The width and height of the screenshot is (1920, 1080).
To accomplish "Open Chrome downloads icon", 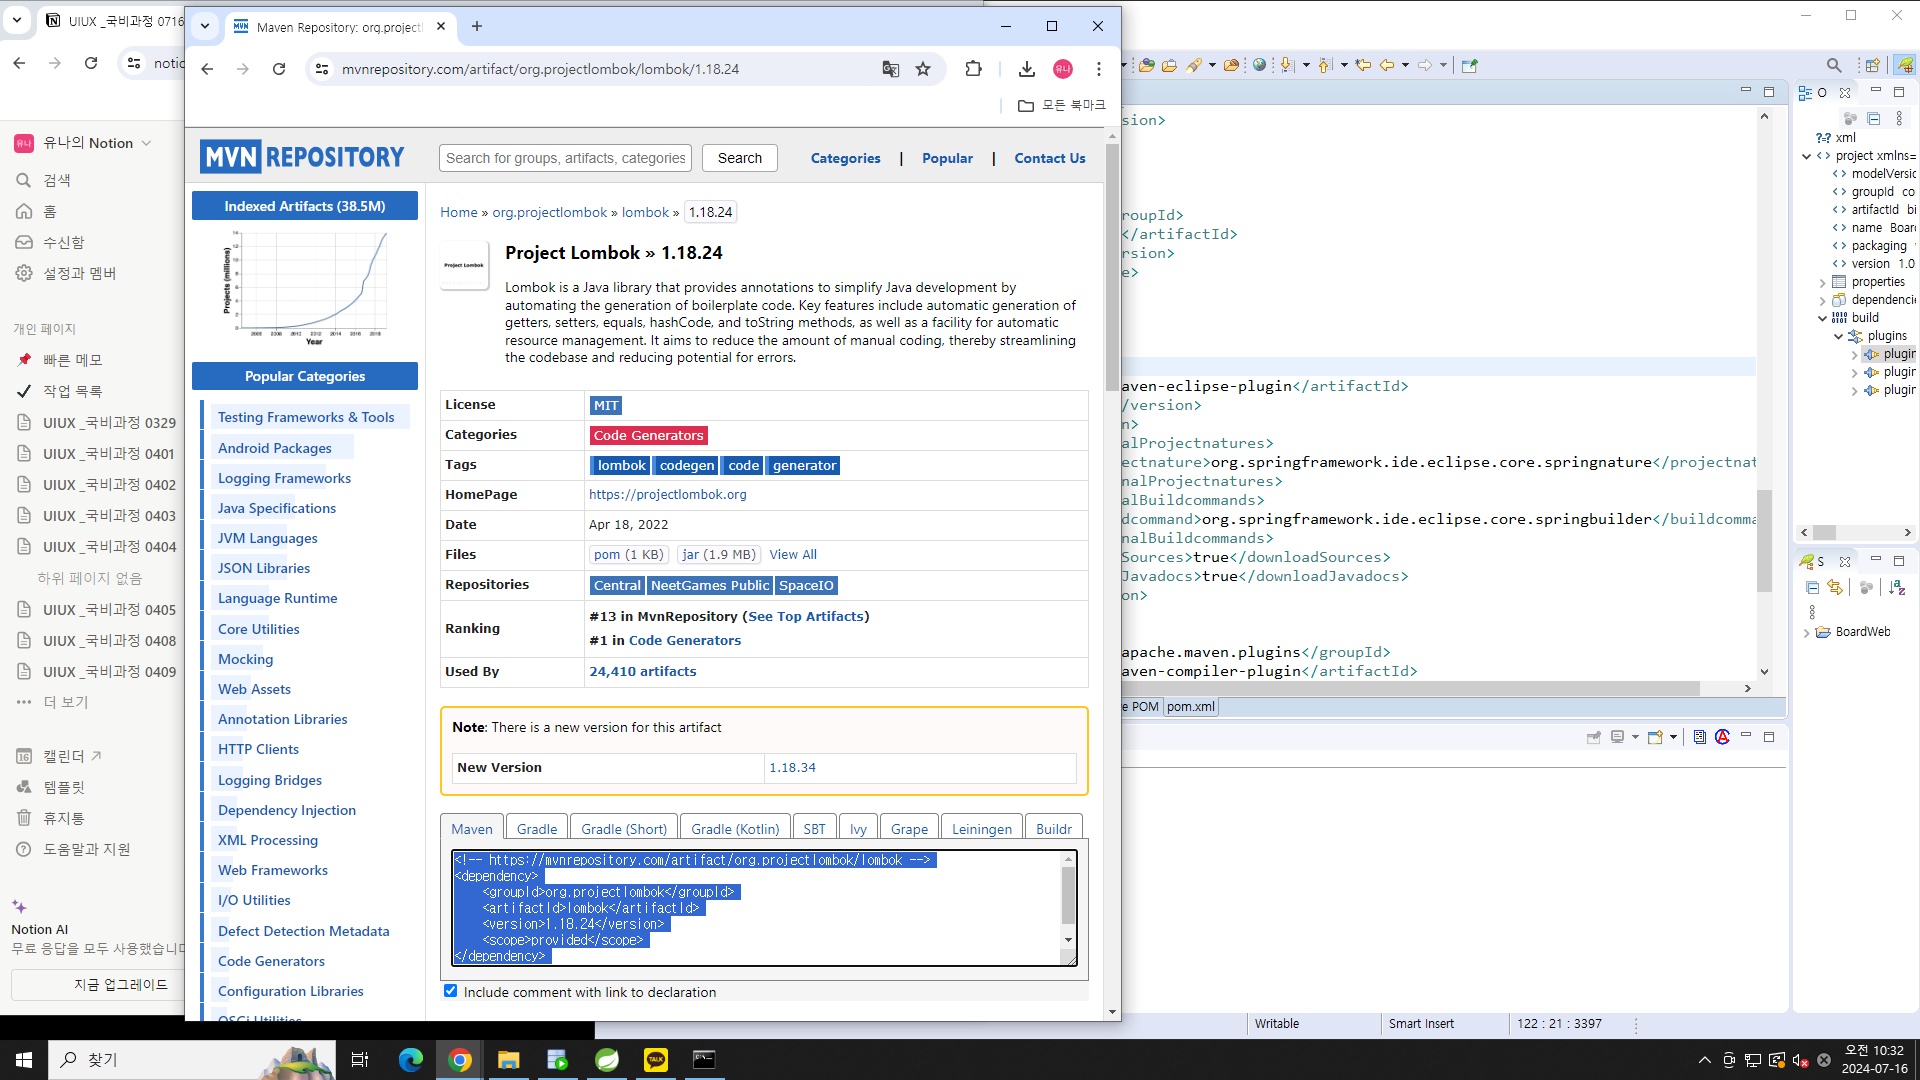I will point(1026,69).
